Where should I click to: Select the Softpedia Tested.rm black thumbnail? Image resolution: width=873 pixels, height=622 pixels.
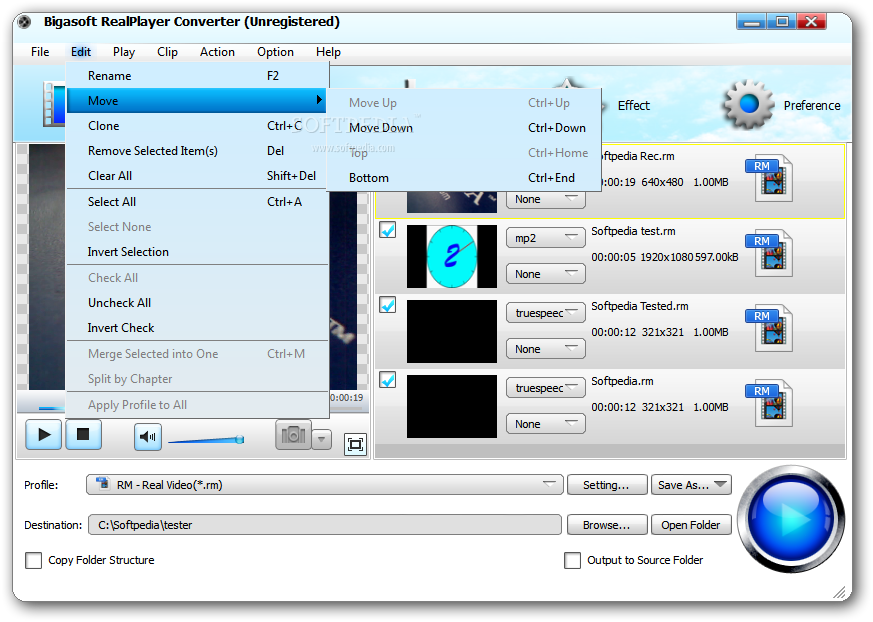pyautogui.click(x=452, y=331)
